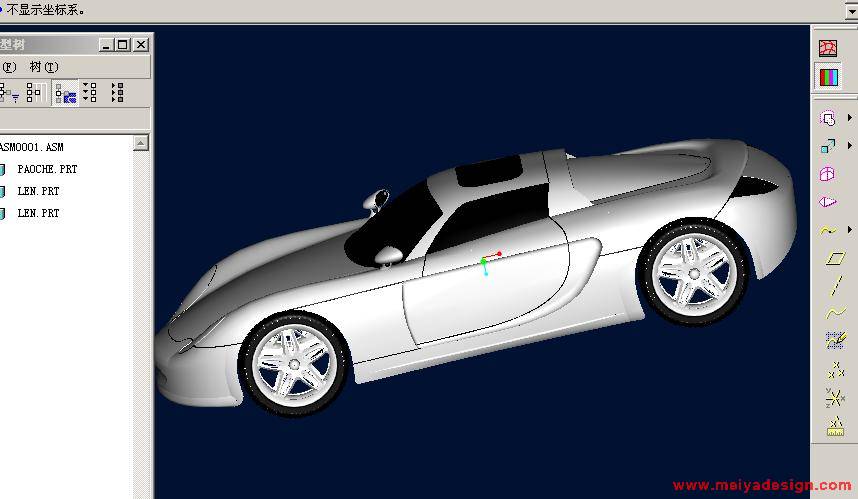This screenshot has width=858, height=499.
Task: Click the analysis ruler icon
Action: click(836, 426)
